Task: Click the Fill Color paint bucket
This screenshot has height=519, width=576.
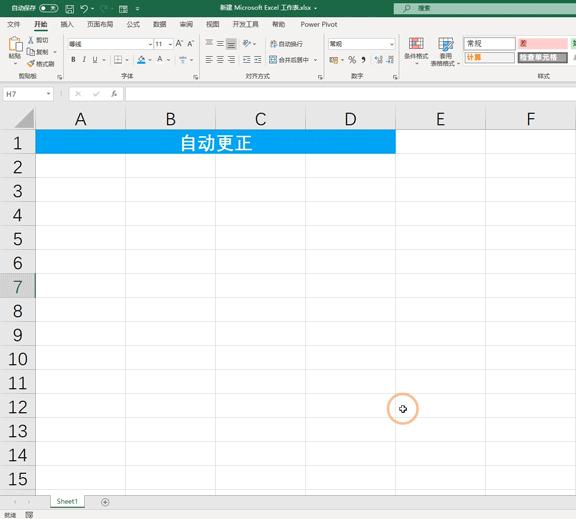Action: 141,60
